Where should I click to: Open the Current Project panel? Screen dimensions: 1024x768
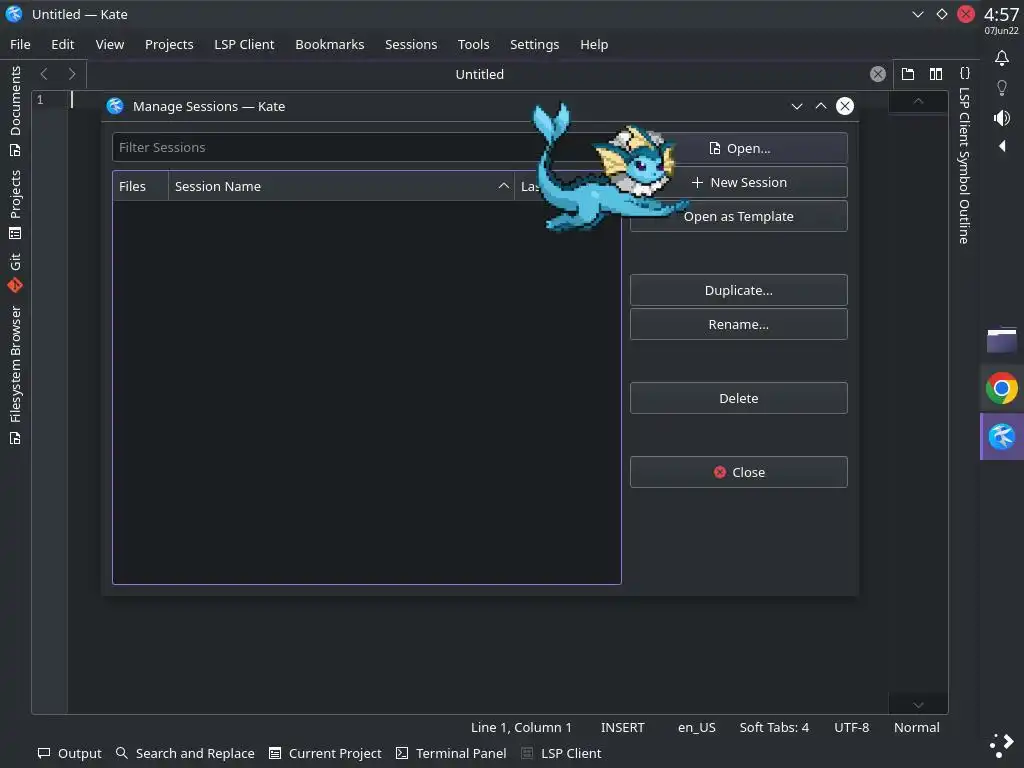tap(325, 753)
